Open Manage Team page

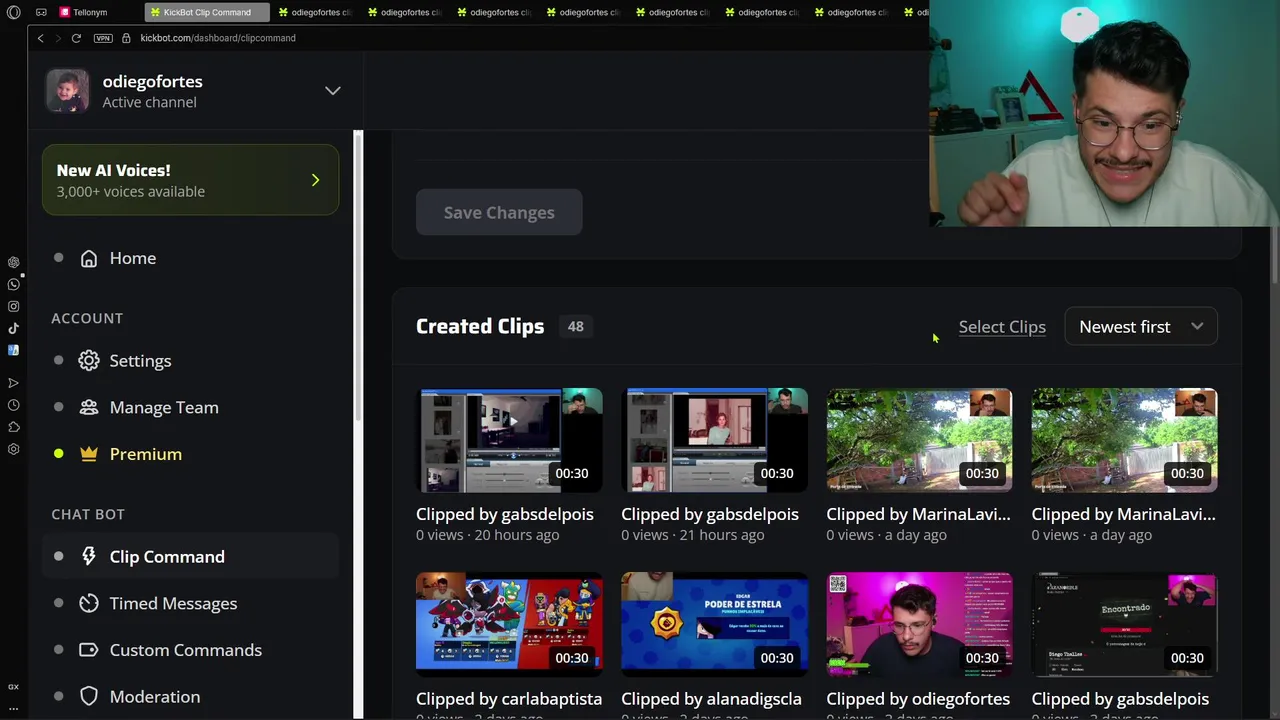click(x=164, y=407)
